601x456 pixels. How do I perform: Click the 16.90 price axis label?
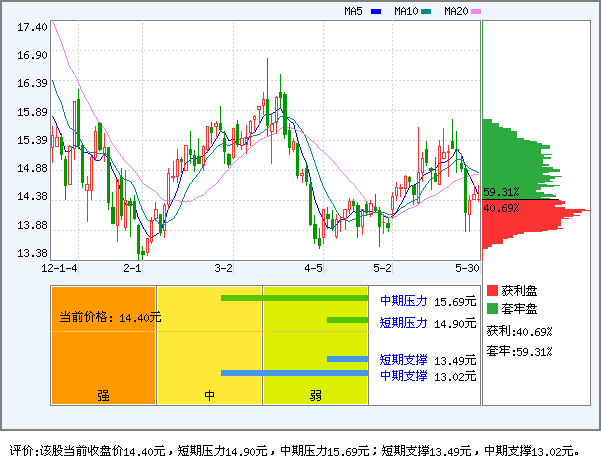pyautogui.click(x=32, y=55)
